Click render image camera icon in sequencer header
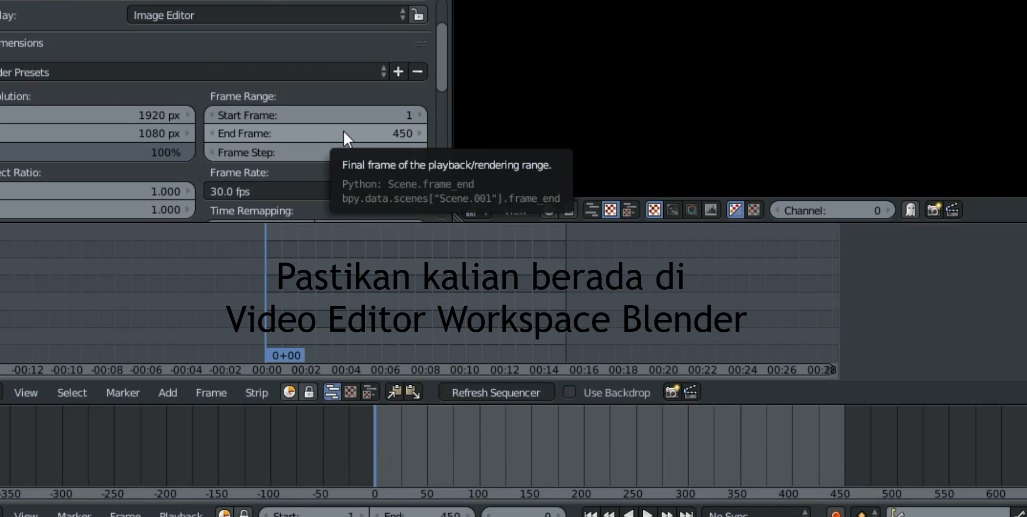This screenshot has height=517, width=1027. pos(671,393)
